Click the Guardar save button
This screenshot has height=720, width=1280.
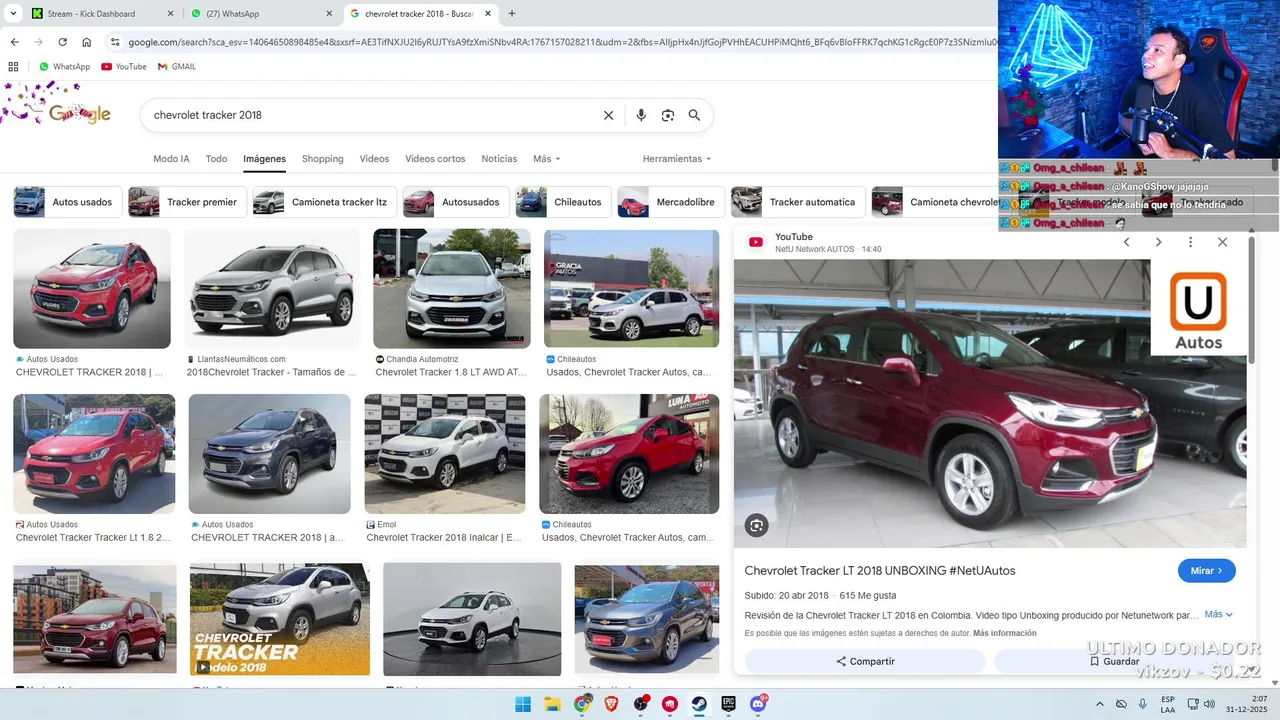1114,661
